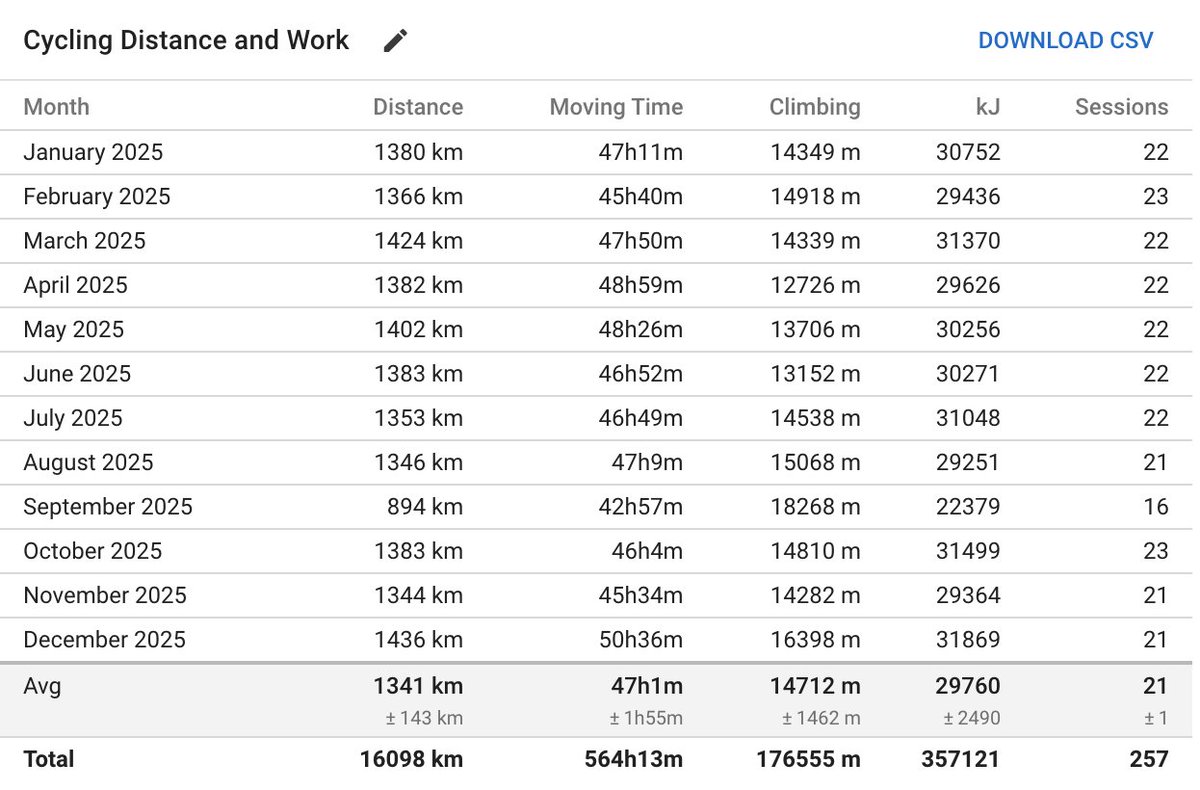Sort table by the Distance column header
Viewport: 1200px width, 790px height.
(418, 107)
